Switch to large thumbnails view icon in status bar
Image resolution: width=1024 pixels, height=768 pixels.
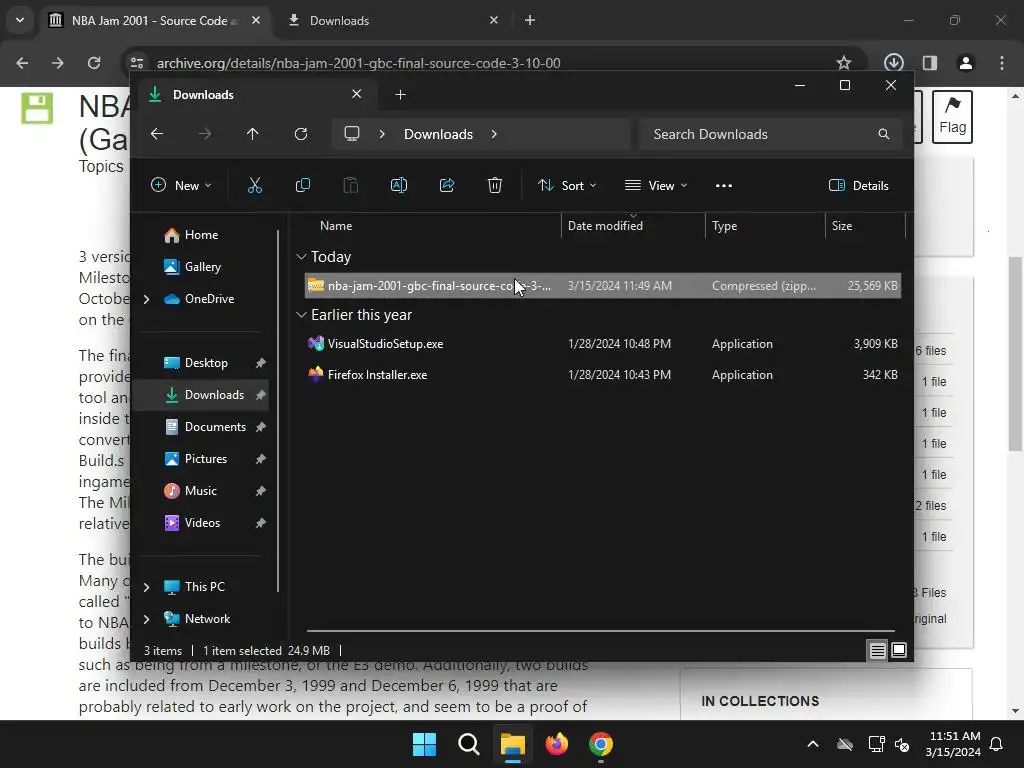click(899, 650)
